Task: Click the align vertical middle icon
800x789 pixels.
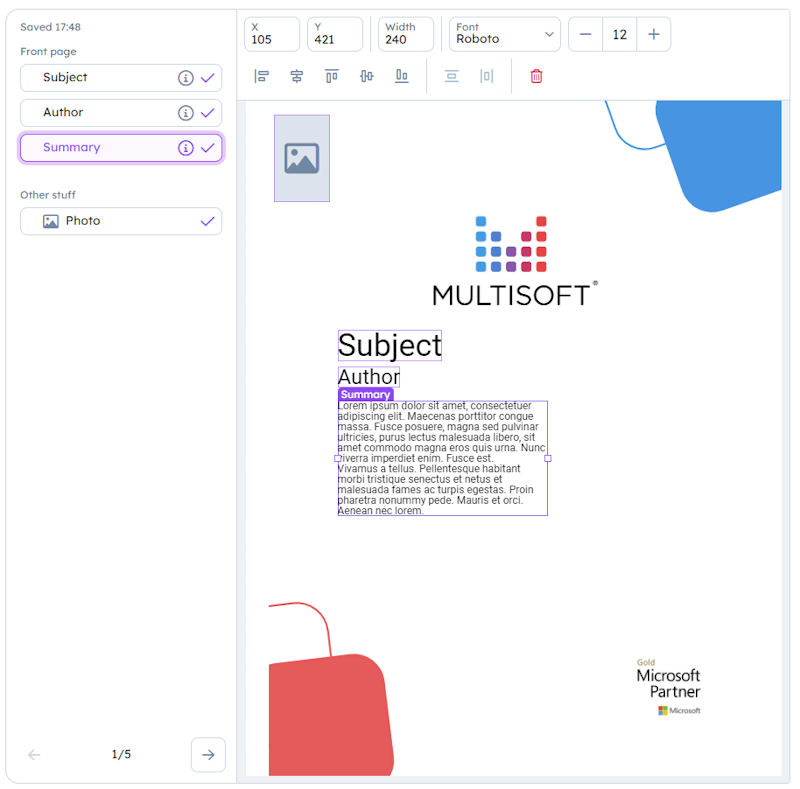Action: click(366, 77)
